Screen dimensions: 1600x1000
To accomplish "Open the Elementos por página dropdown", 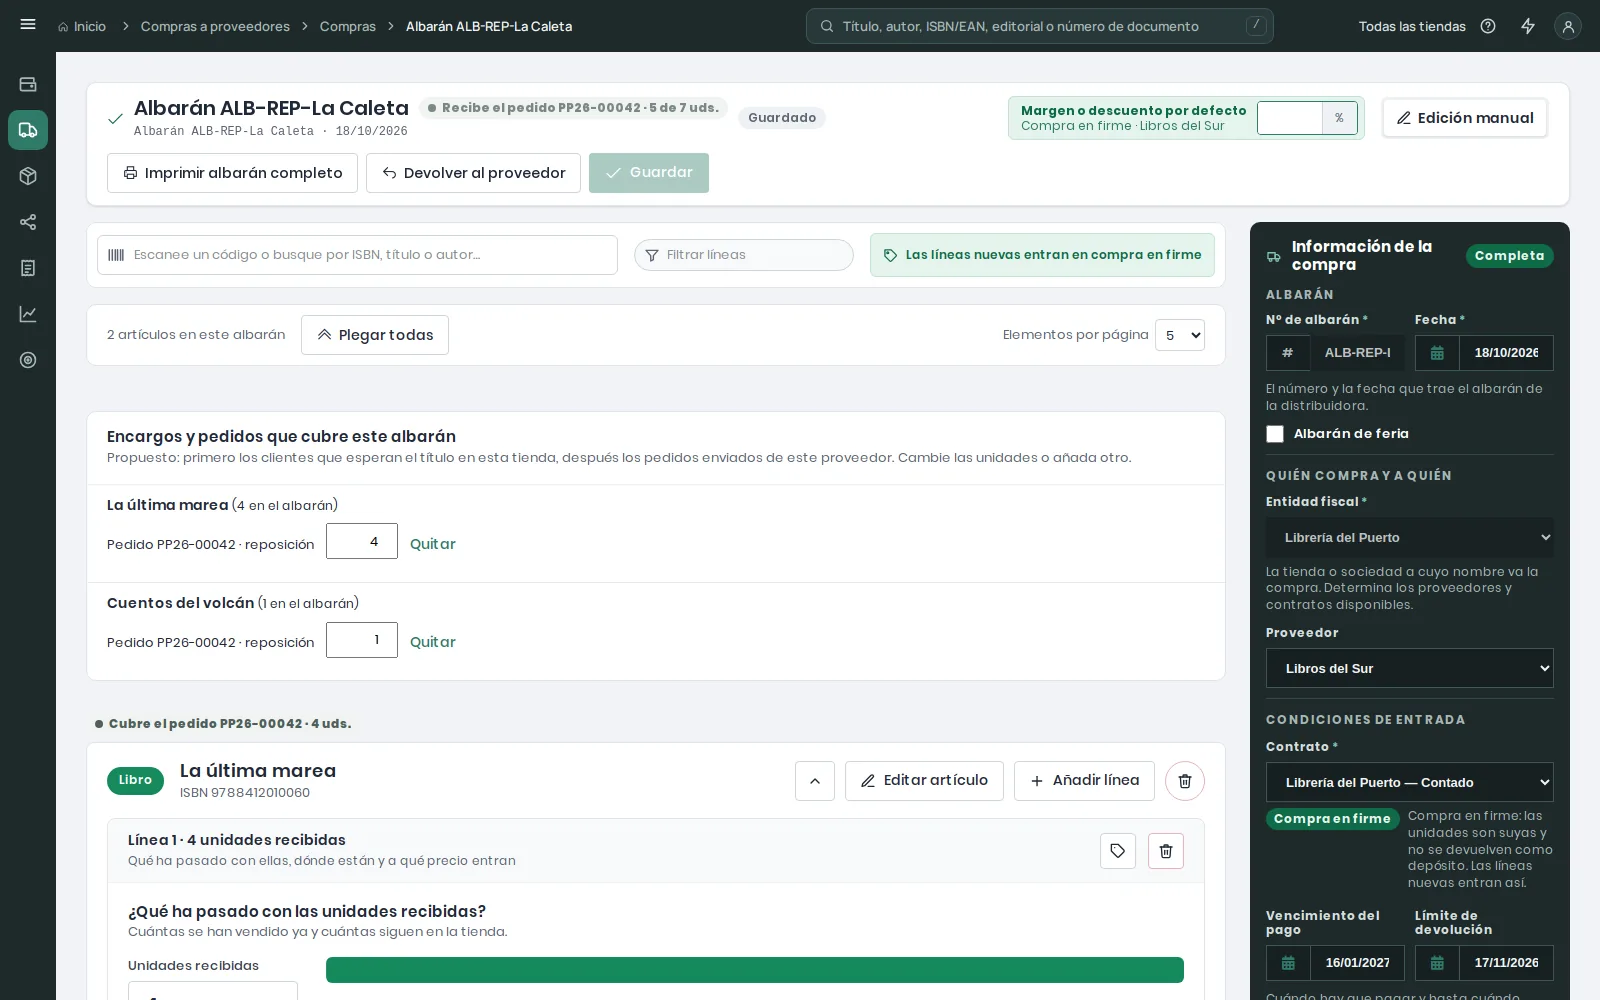I will 1180,335.
